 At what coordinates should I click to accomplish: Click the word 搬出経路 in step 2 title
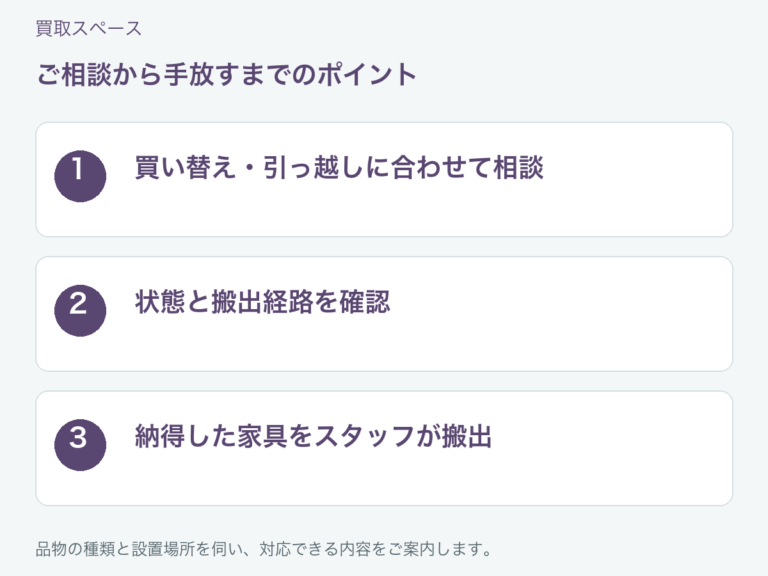click(263, 302)
